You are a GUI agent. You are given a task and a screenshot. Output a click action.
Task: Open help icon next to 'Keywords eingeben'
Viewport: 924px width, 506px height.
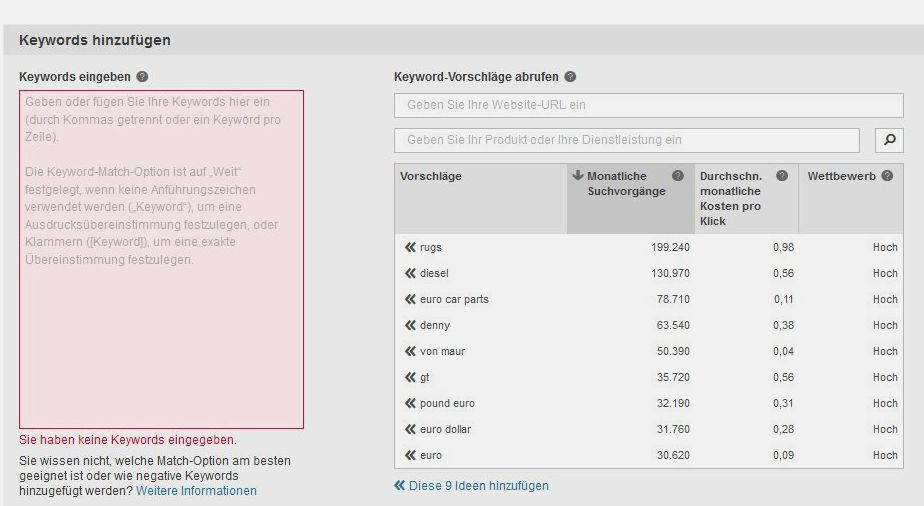[x=142, y=77]
